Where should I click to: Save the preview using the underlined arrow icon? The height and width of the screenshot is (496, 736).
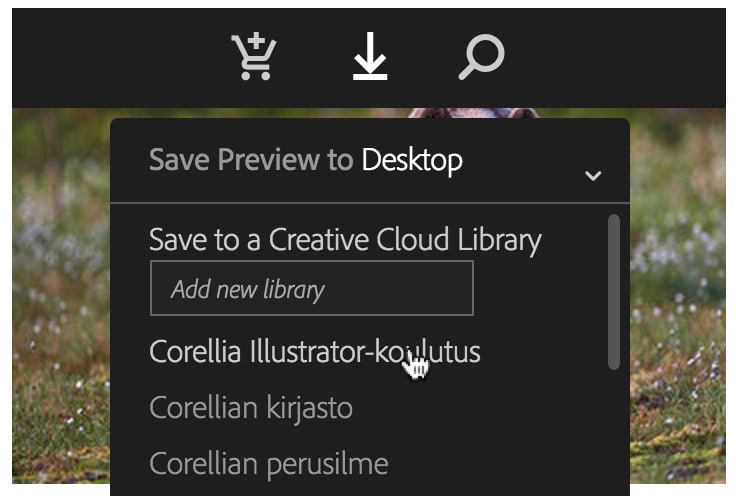pyautogui.click(x=370, y=56)
